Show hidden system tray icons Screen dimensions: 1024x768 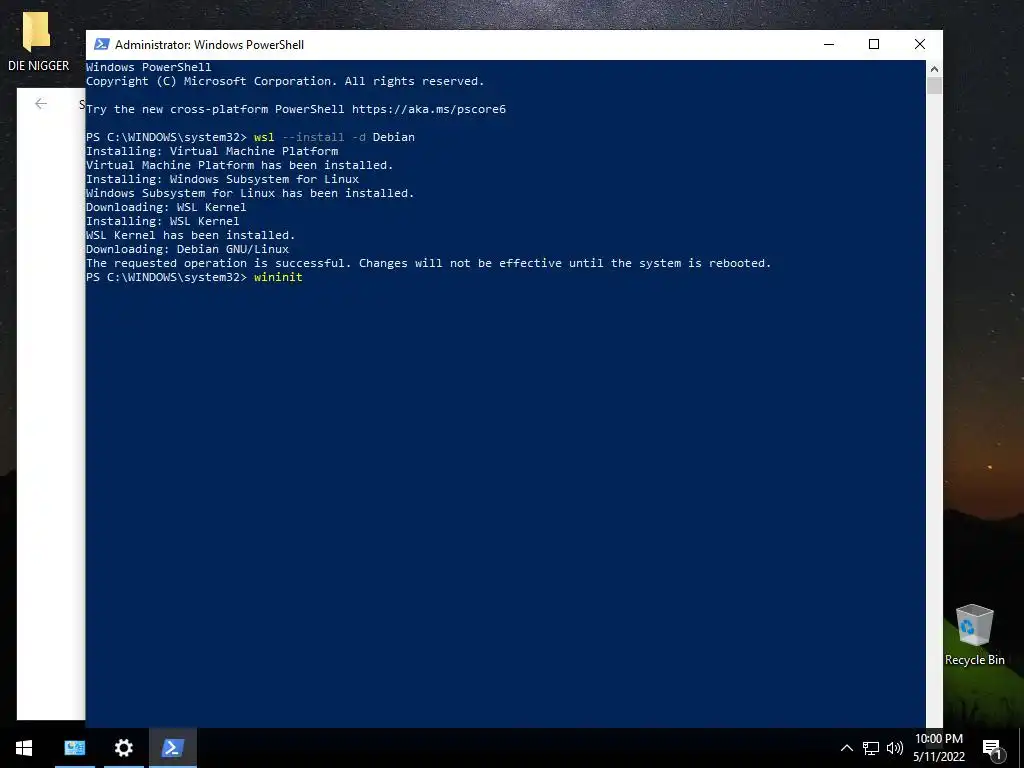(x=846, y=748)
